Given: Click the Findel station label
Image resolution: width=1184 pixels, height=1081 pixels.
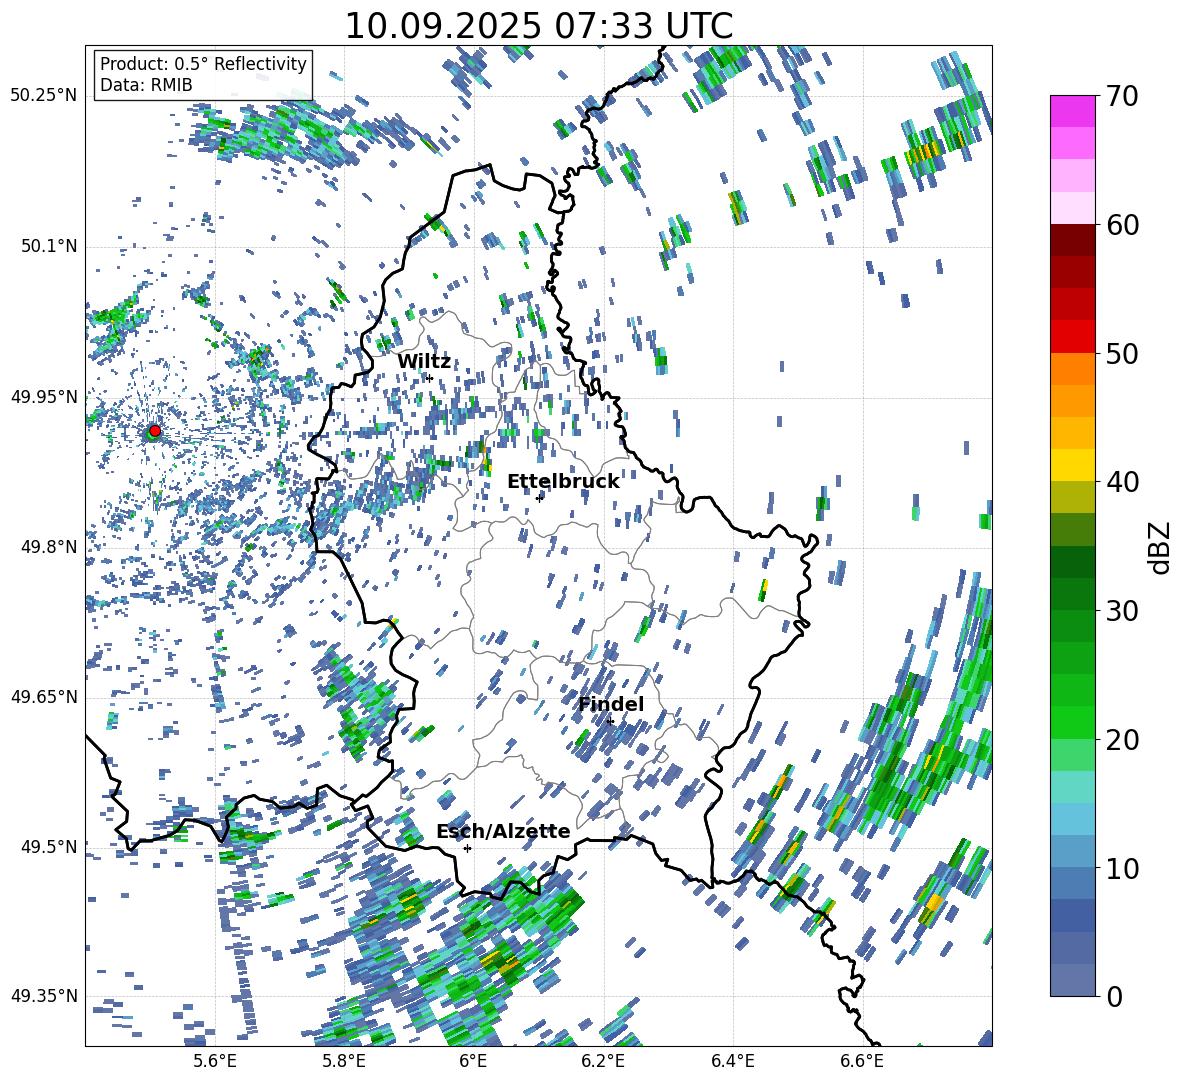Looking at the screenshot, I should click(x=611, y=704).
